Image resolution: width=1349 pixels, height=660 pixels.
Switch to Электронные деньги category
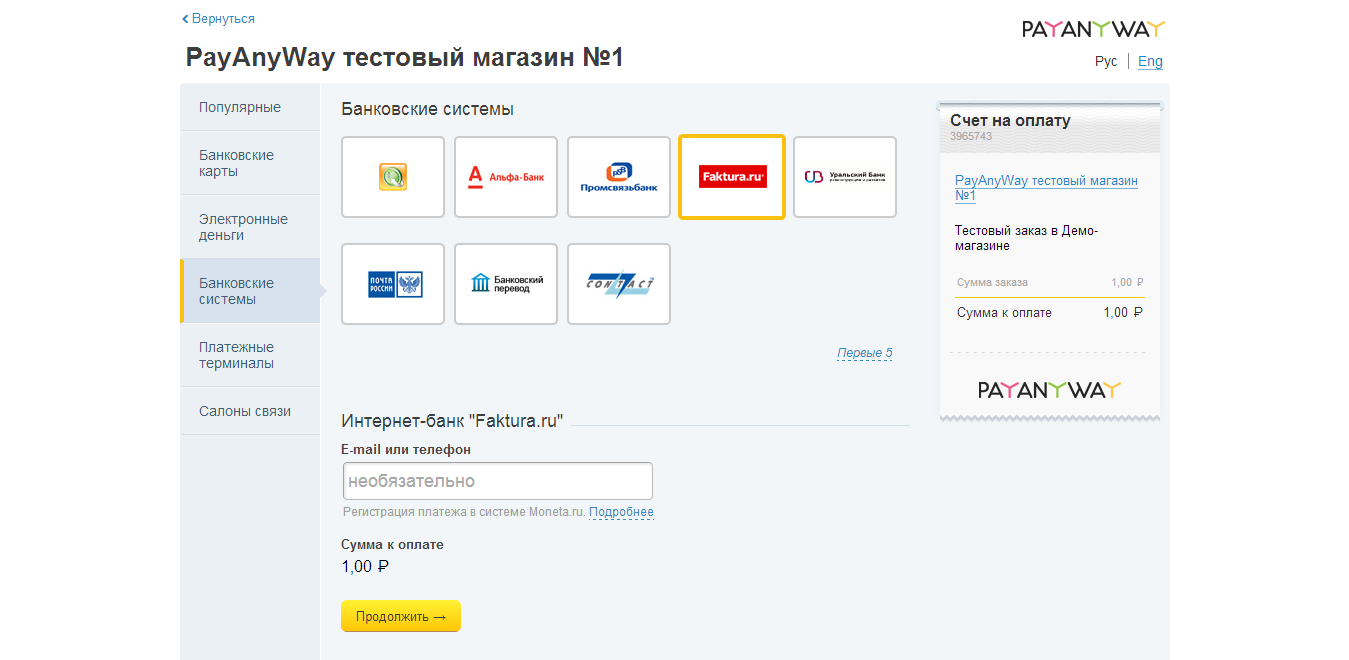[250, 227]
